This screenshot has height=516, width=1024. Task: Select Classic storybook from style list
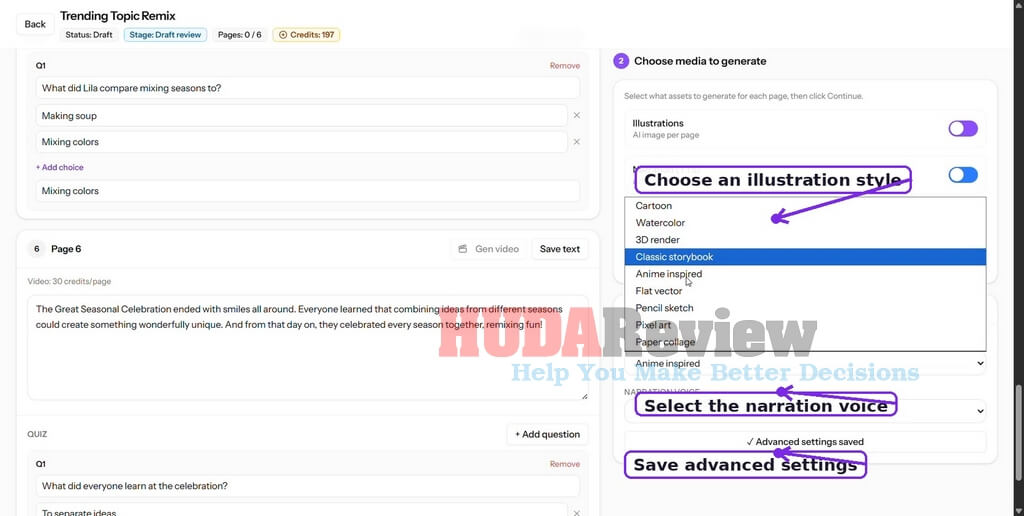tap(805, 257)
